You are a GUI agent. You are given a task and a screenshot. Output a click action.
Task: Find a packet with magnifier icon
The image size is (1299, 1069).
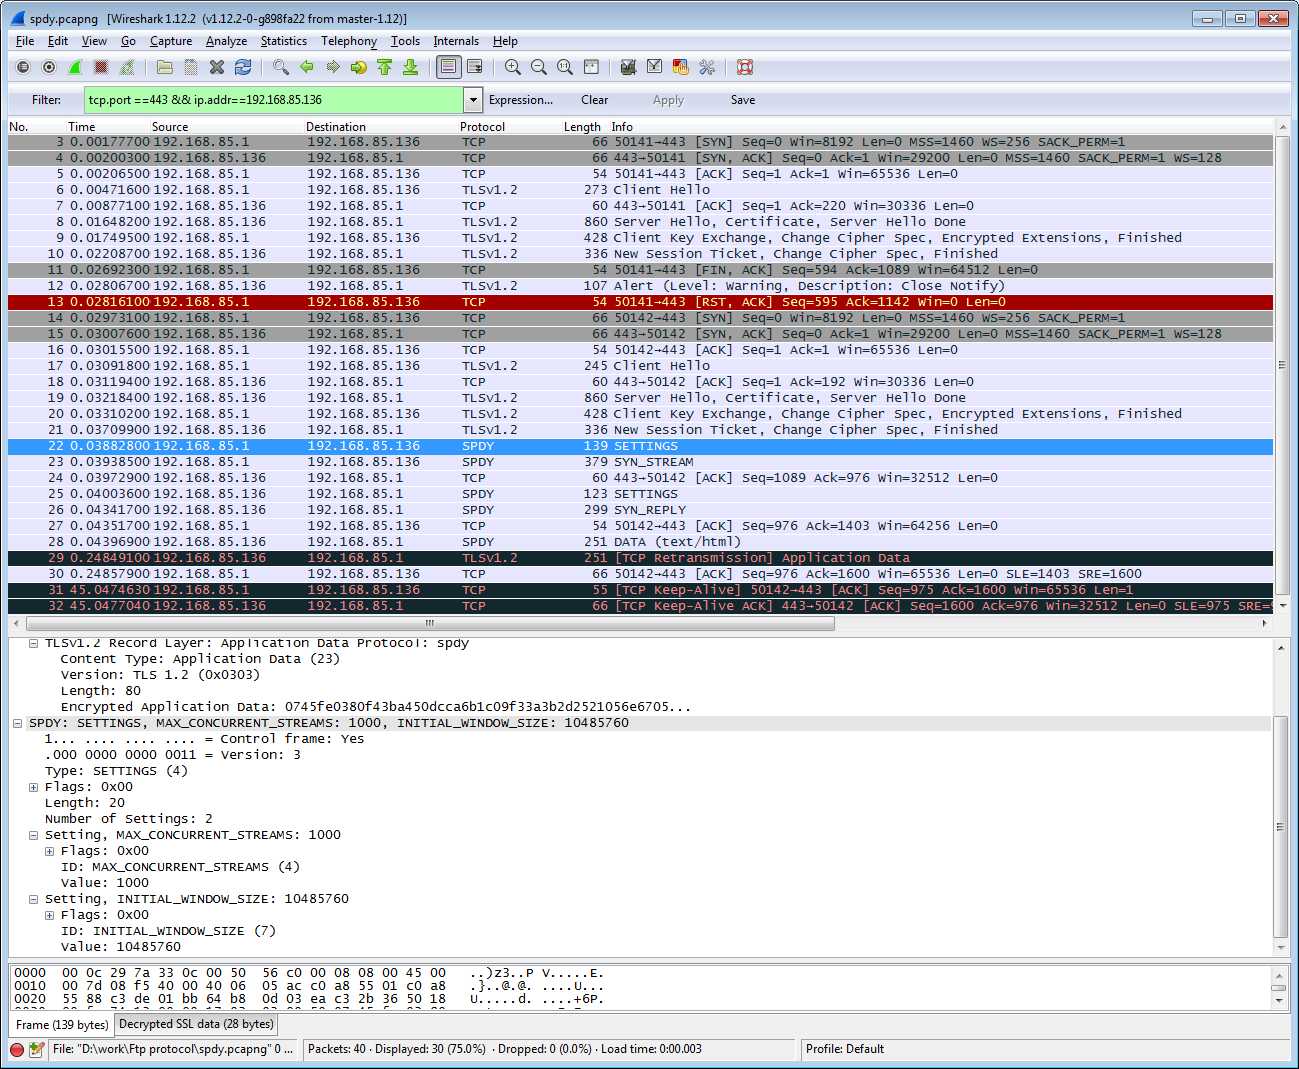(281, 67)
